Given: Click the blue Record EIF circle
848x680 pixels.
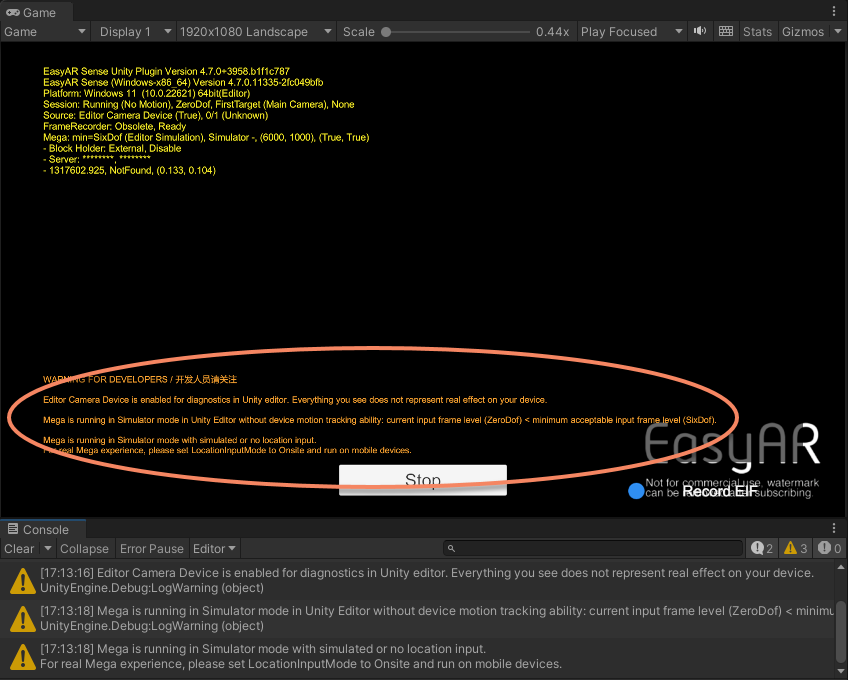Looking at the screenshot, I should (x=636, y=491).
